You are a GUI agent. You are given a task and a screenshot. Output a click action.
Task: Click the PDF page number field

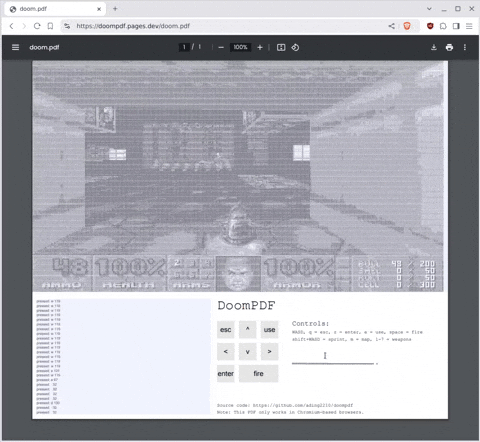[x=184, y=47]
